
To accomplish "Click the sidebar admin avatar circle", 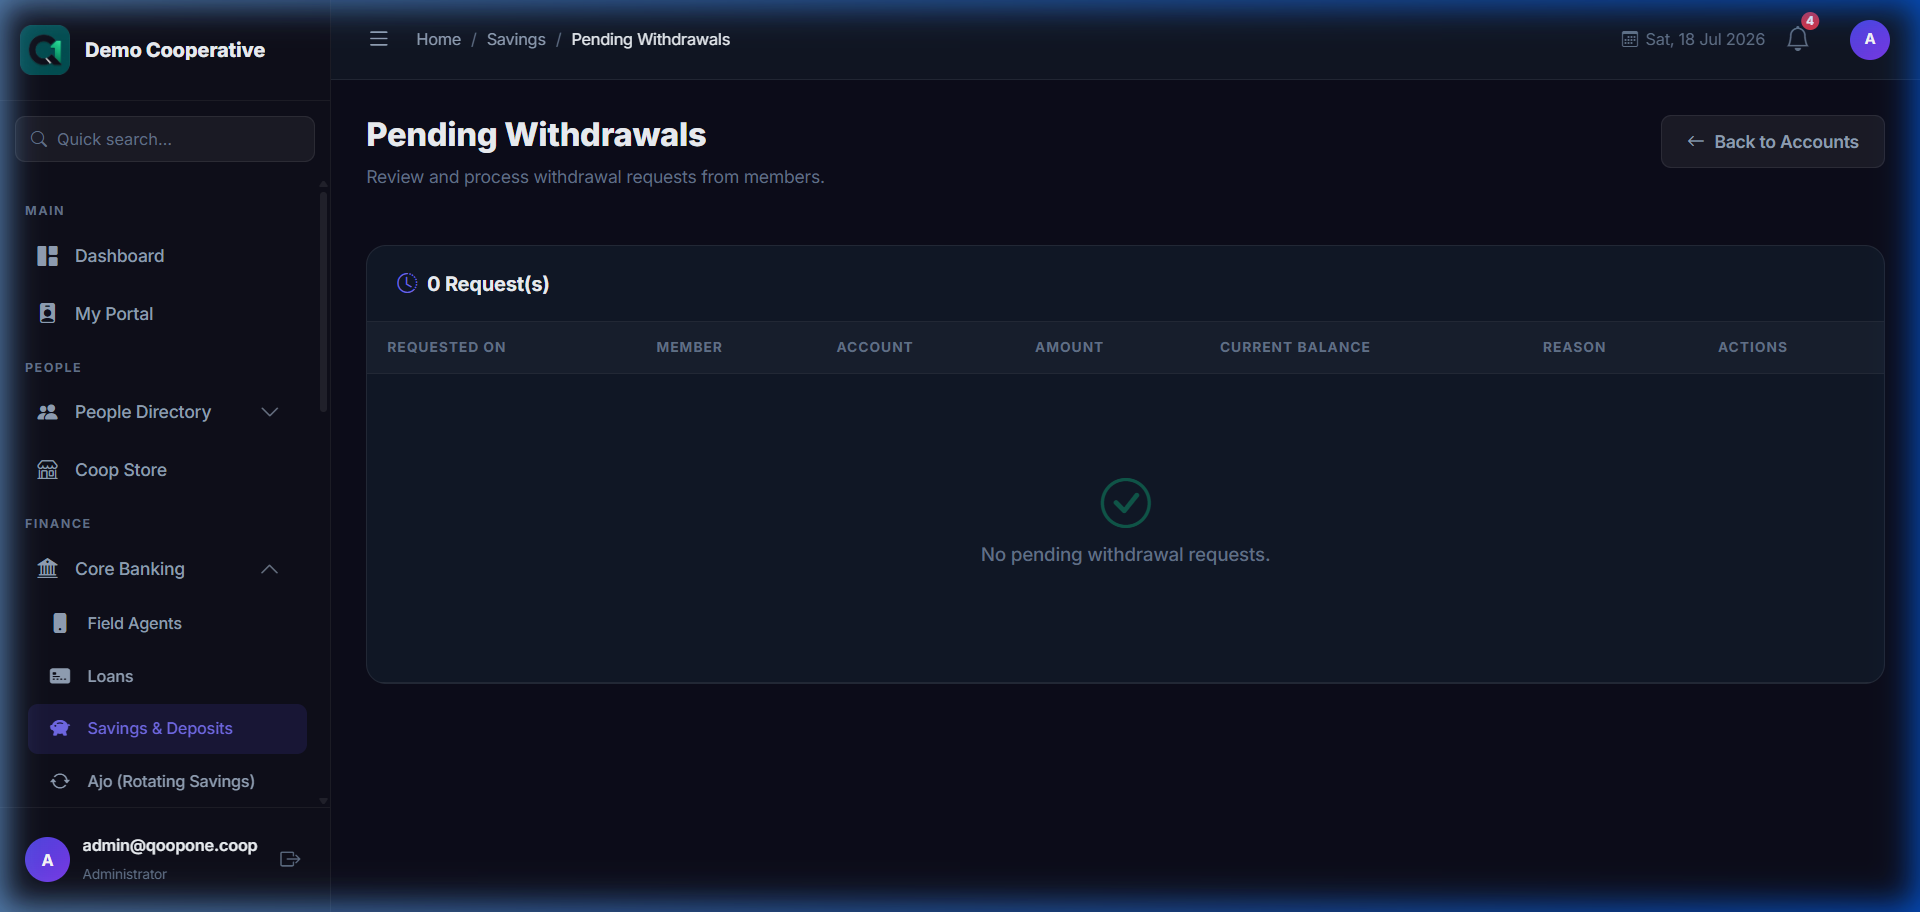I will point(47,860).
